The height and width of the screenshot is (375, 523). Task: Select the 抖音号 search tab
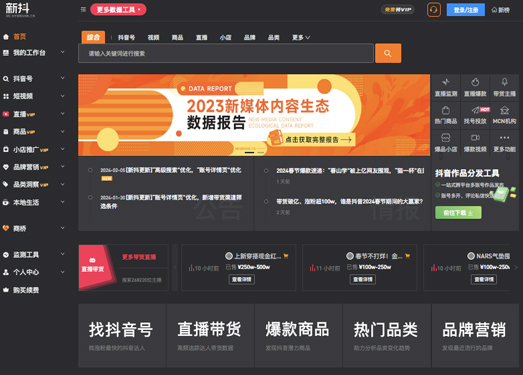(x=126, y=38)
